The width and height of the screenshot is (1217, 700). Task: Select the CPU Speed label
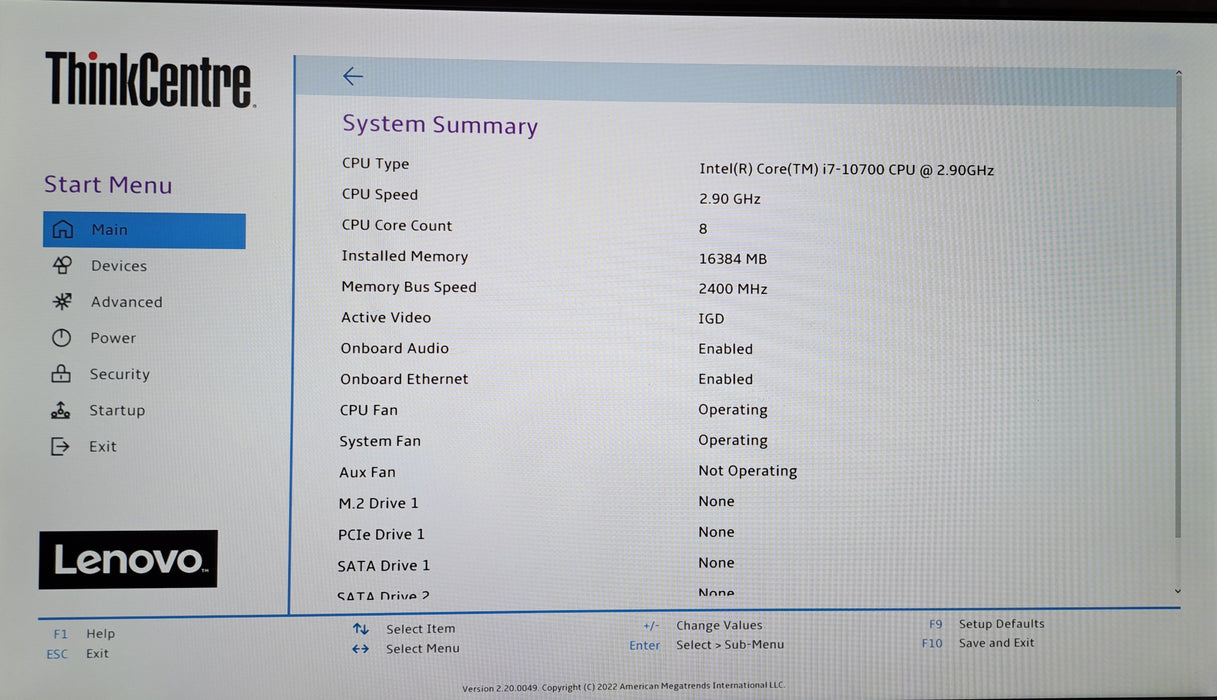click(380, 195)
